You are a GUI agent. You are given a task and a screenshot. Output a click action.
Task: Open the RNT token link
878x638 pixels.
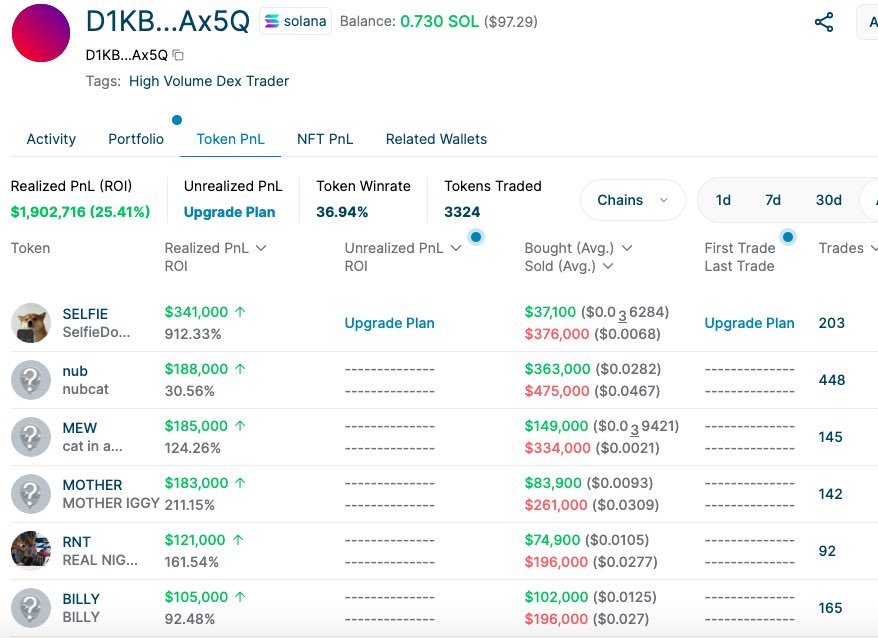[x=76, y=542]
